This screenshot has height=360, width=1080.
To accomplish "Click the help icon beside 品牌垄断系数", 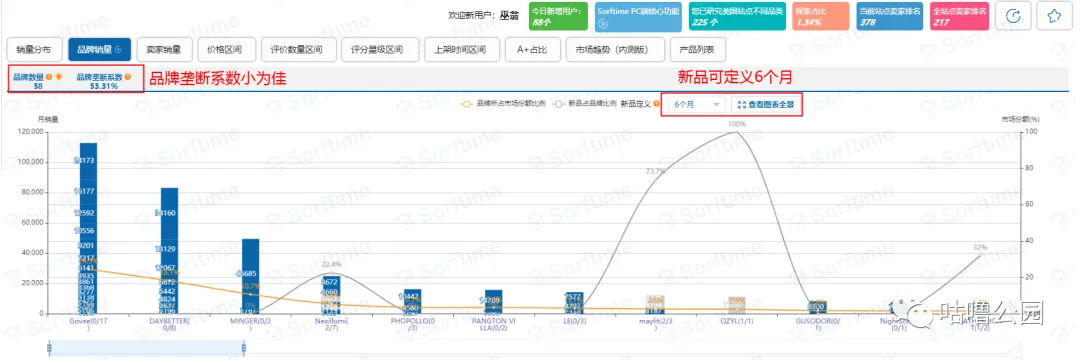I will click(128, 77).
